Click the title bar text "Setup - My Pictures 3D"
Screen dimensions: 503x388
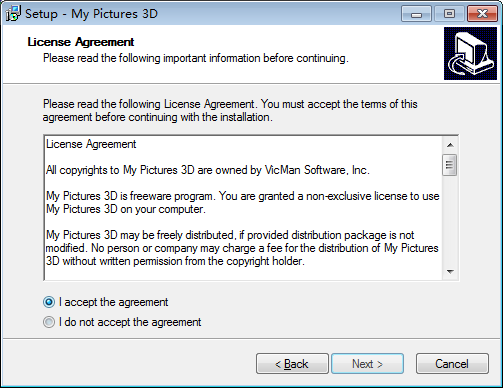(91, 14)
